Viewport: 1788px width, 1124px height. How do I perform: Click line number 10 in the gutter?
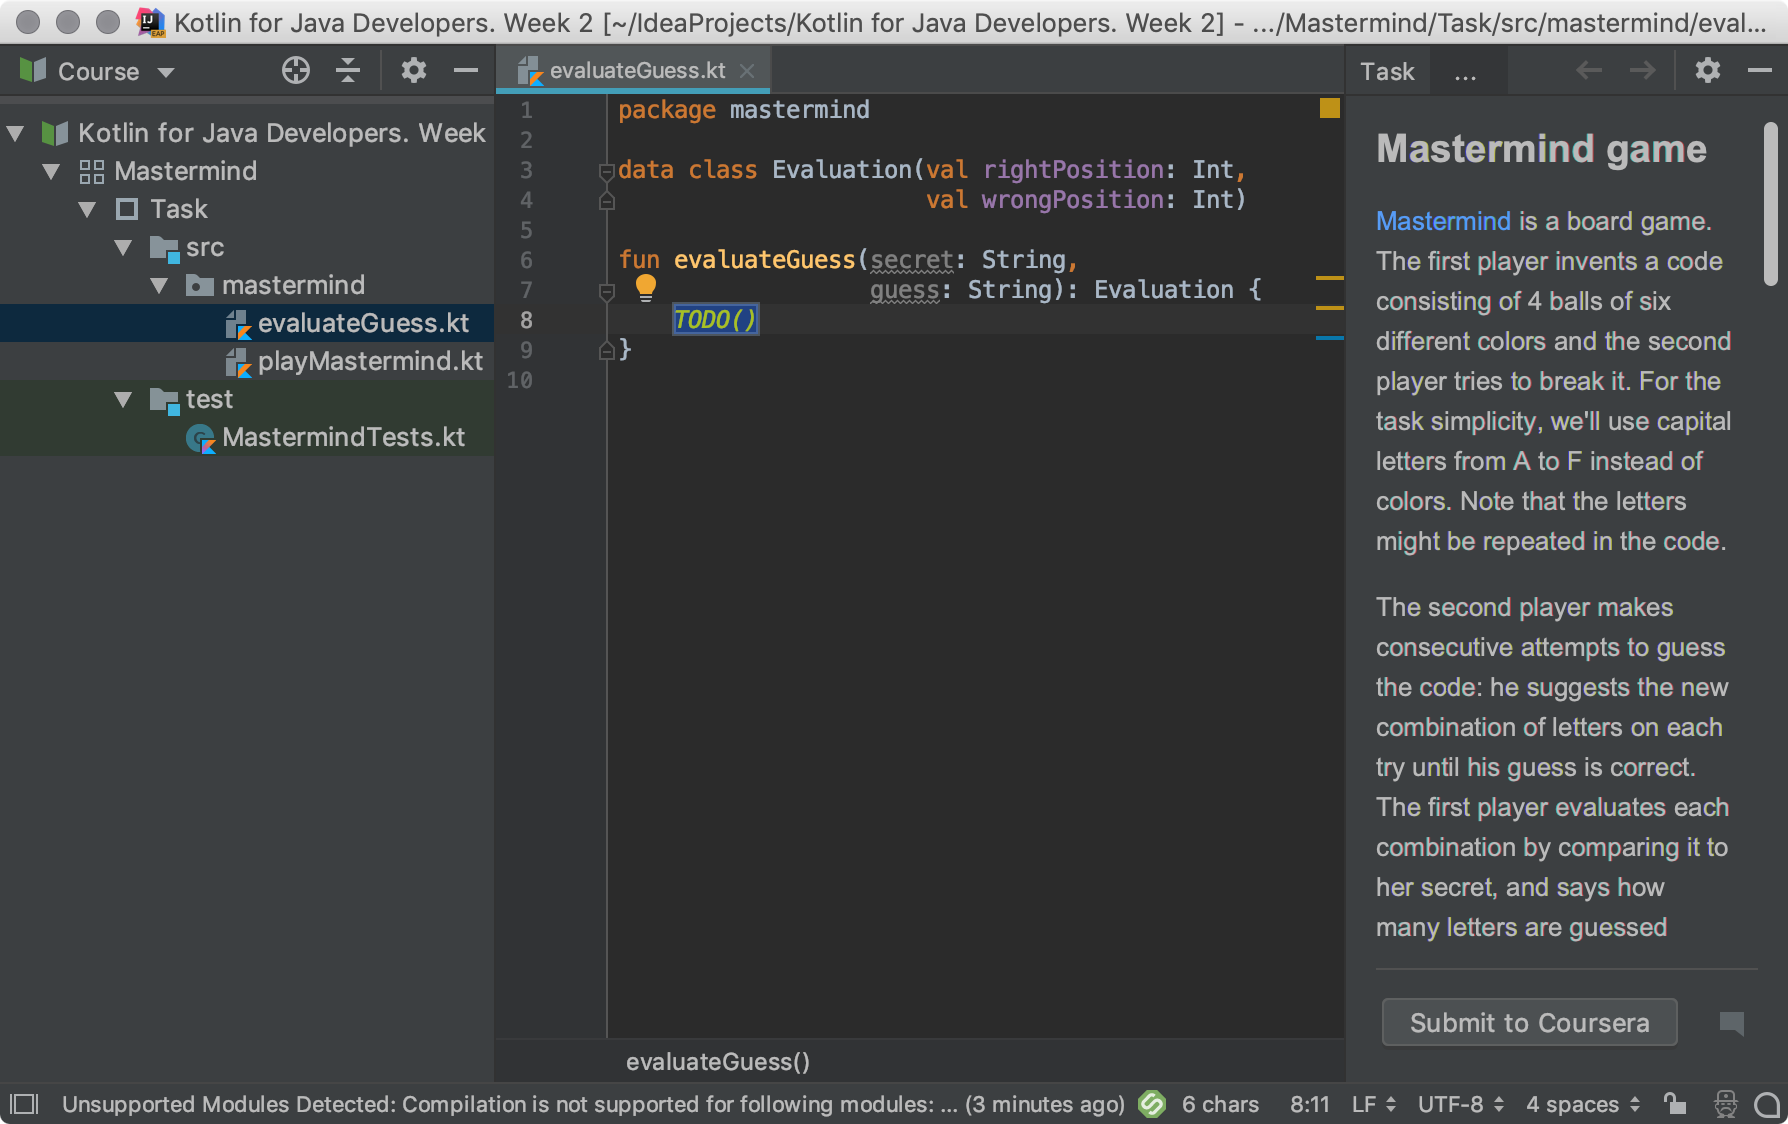[x=520, y=380]
